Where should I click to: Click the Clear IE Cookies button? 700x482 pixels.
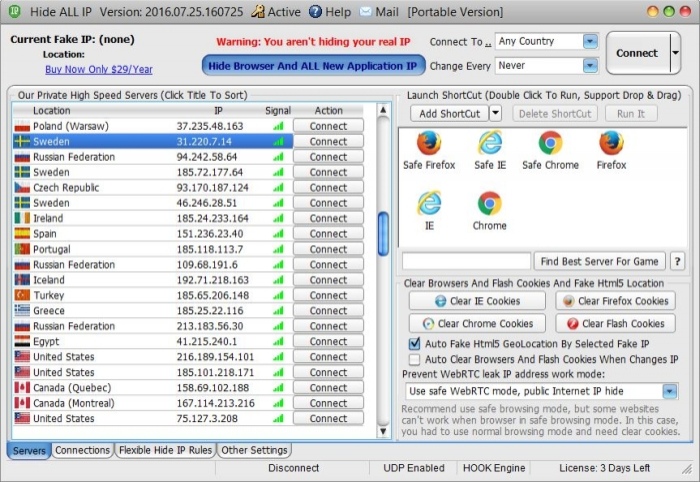pyautogui.click(x=477, y=301)
